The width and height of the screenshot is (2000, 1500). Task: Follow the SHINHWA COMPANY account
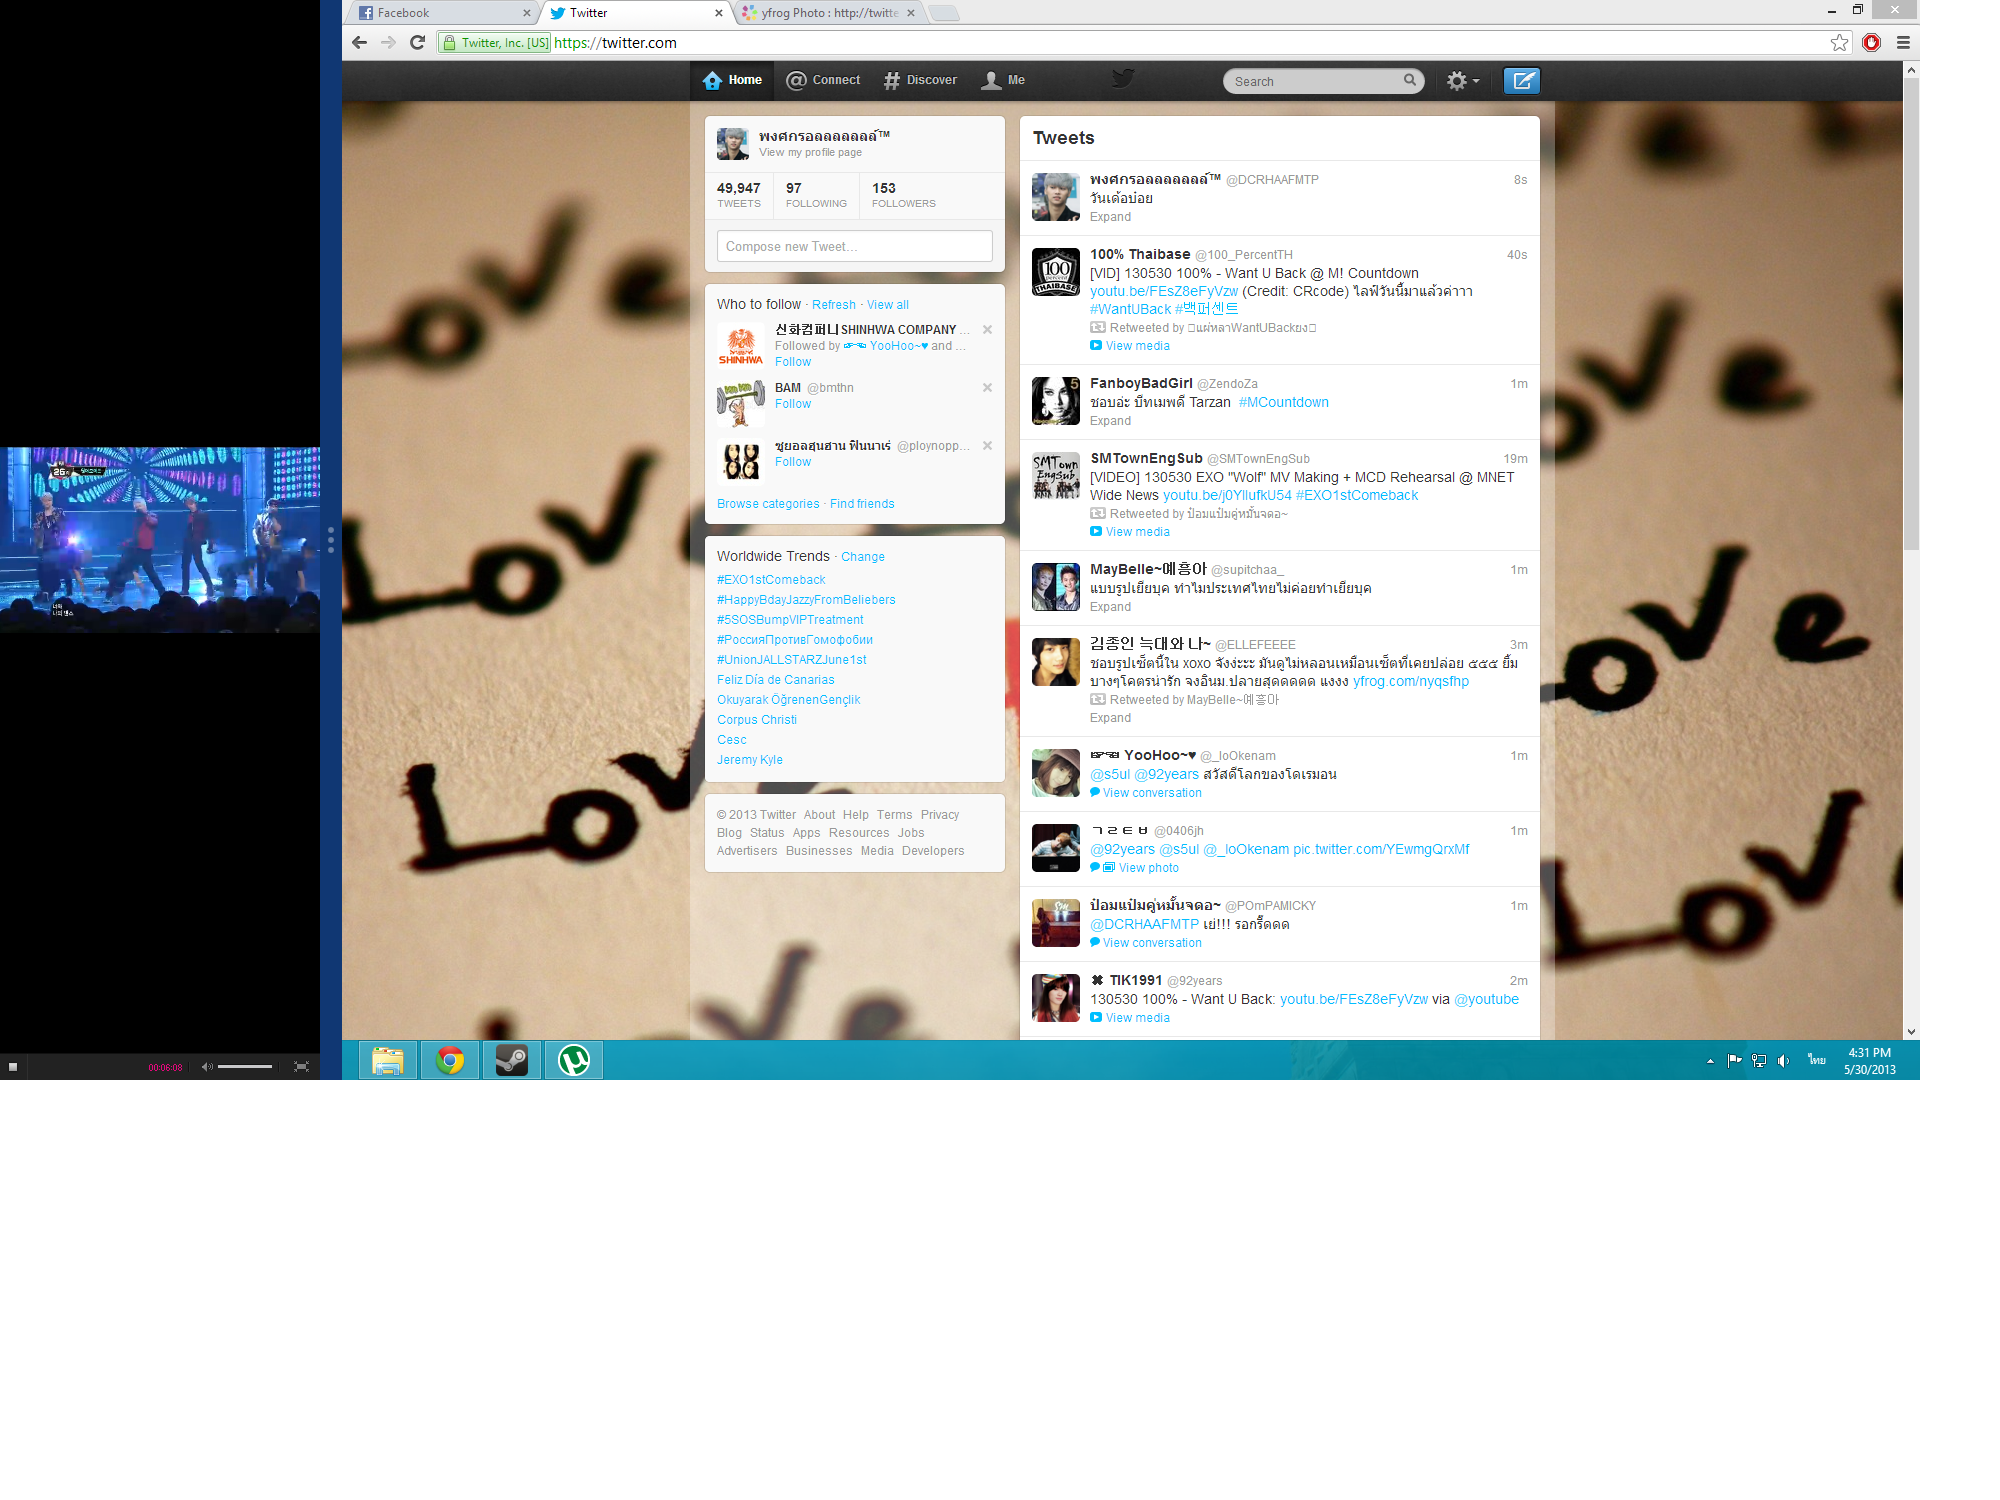click(793, 362)
